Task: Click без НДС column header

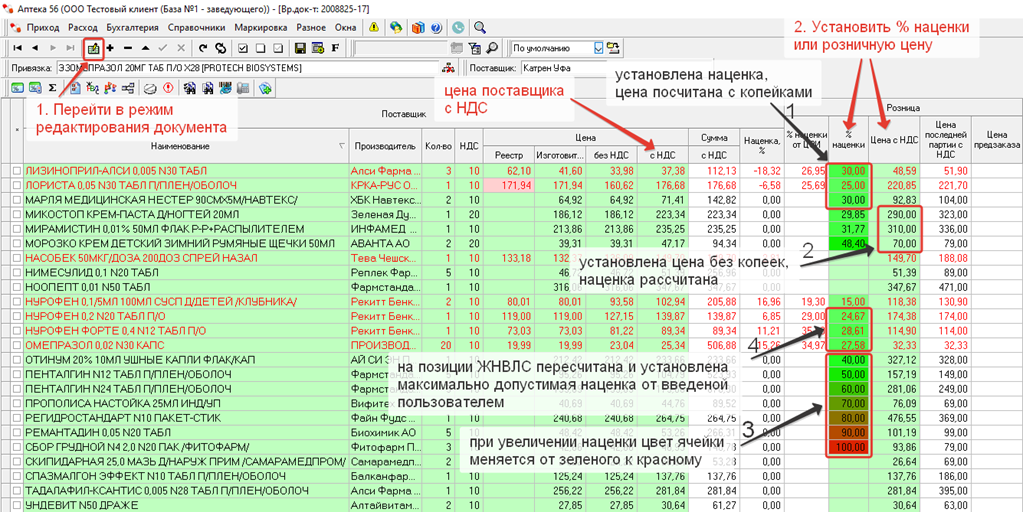Action: pos(612,155)
